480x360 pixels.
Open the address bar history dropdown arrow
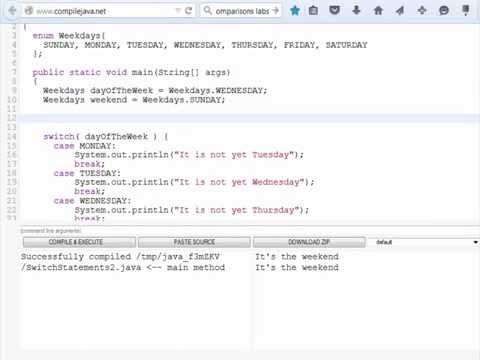pos(178,11)
